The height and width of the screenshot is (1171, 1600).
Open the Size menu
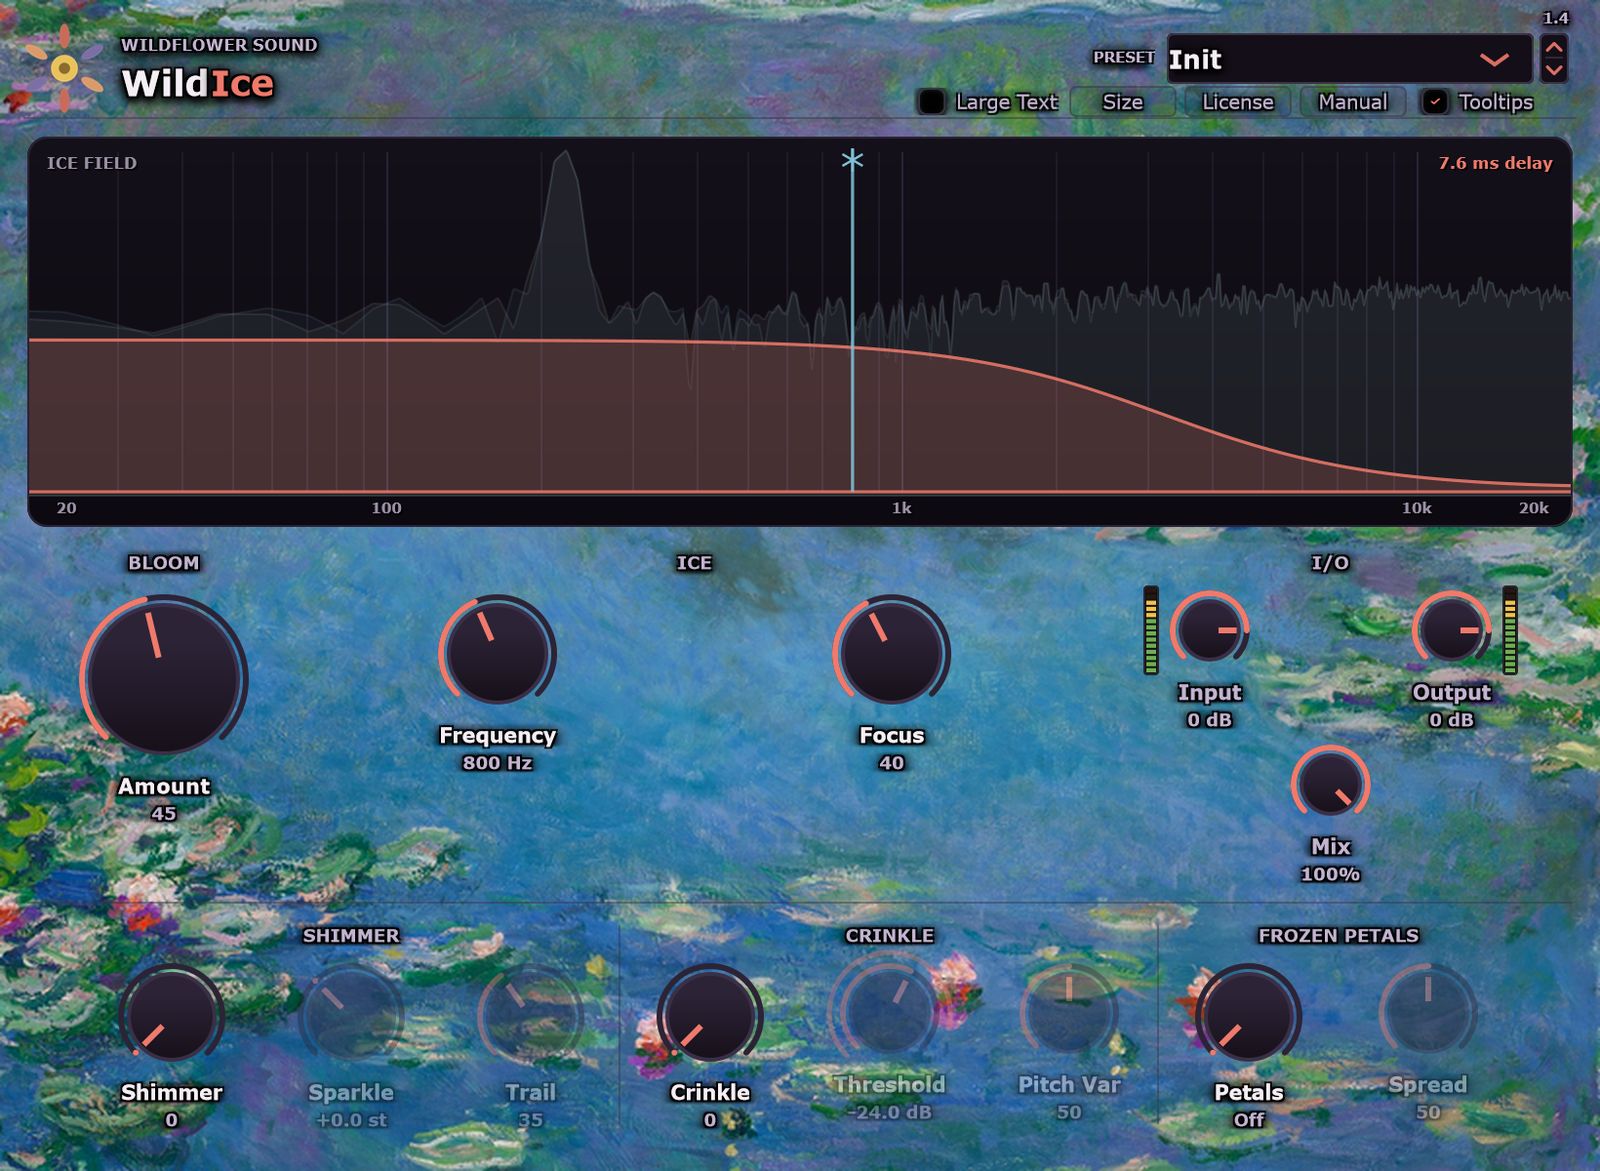tap(1122, 102)
